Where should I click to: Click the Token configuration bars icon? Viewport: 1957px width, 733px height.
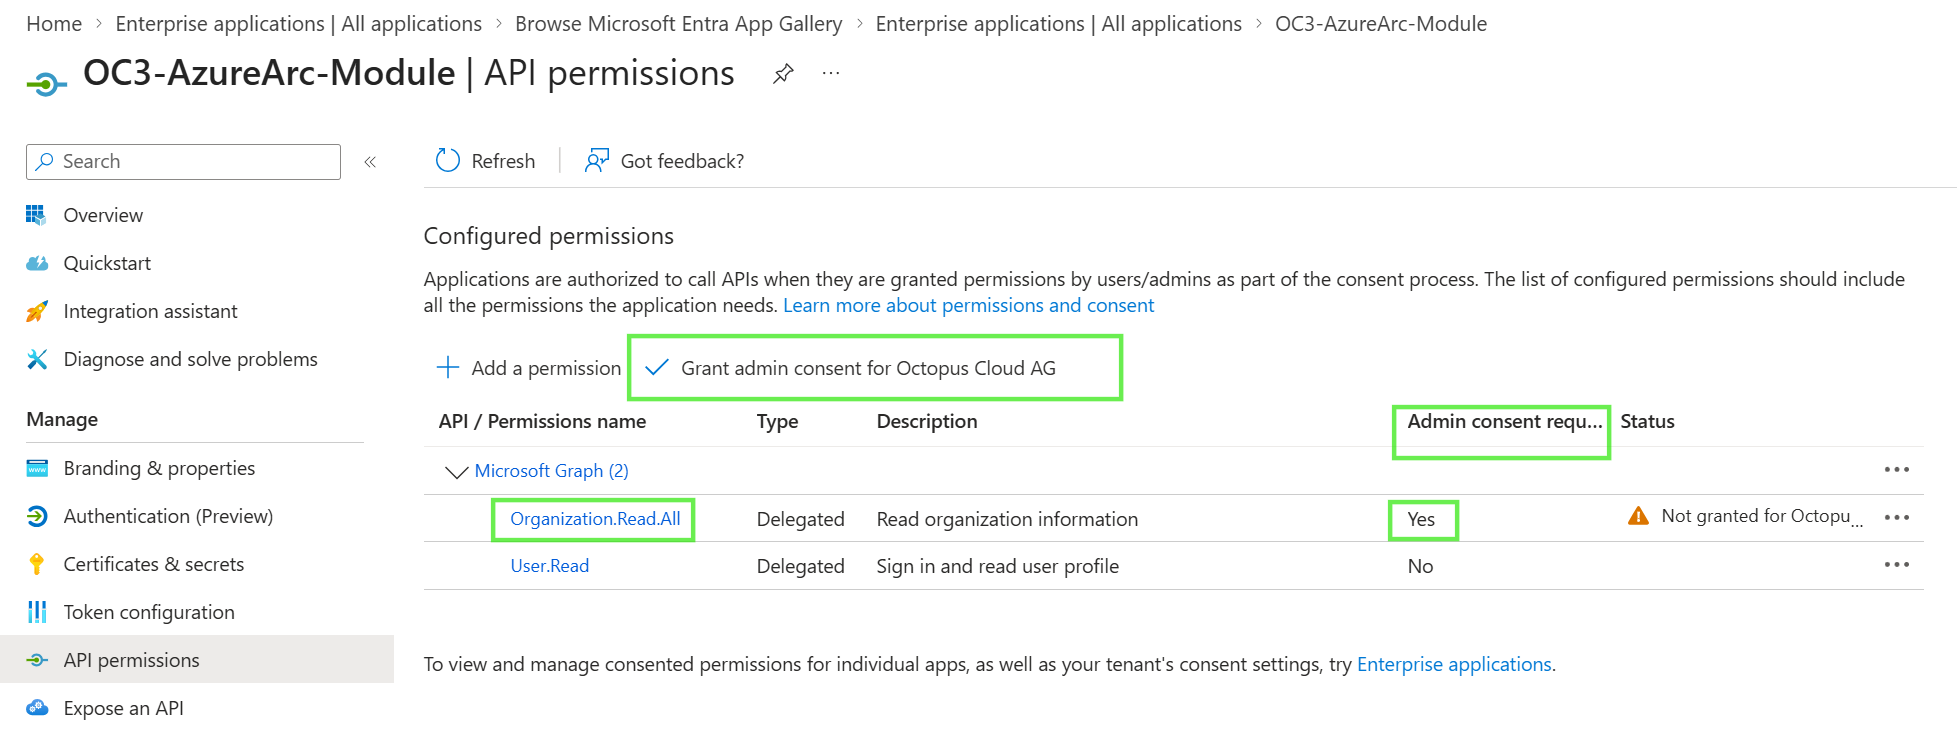pyautogui.click(x=37, y=612)
